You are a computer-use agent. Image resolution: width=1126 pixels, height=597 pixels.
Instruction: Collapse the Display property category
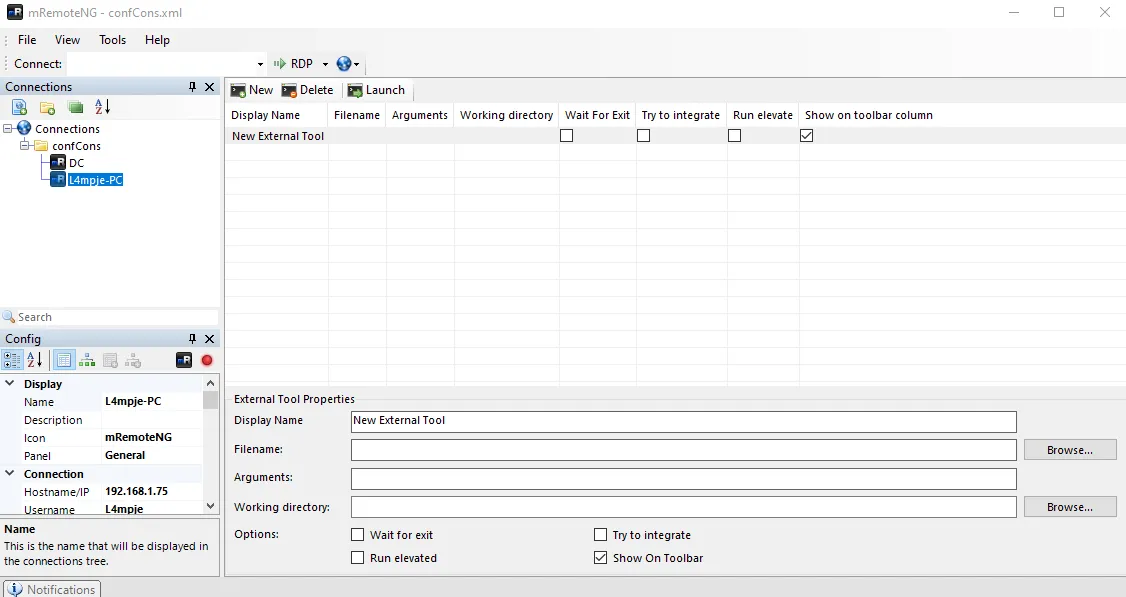click(x=10, y=384)
